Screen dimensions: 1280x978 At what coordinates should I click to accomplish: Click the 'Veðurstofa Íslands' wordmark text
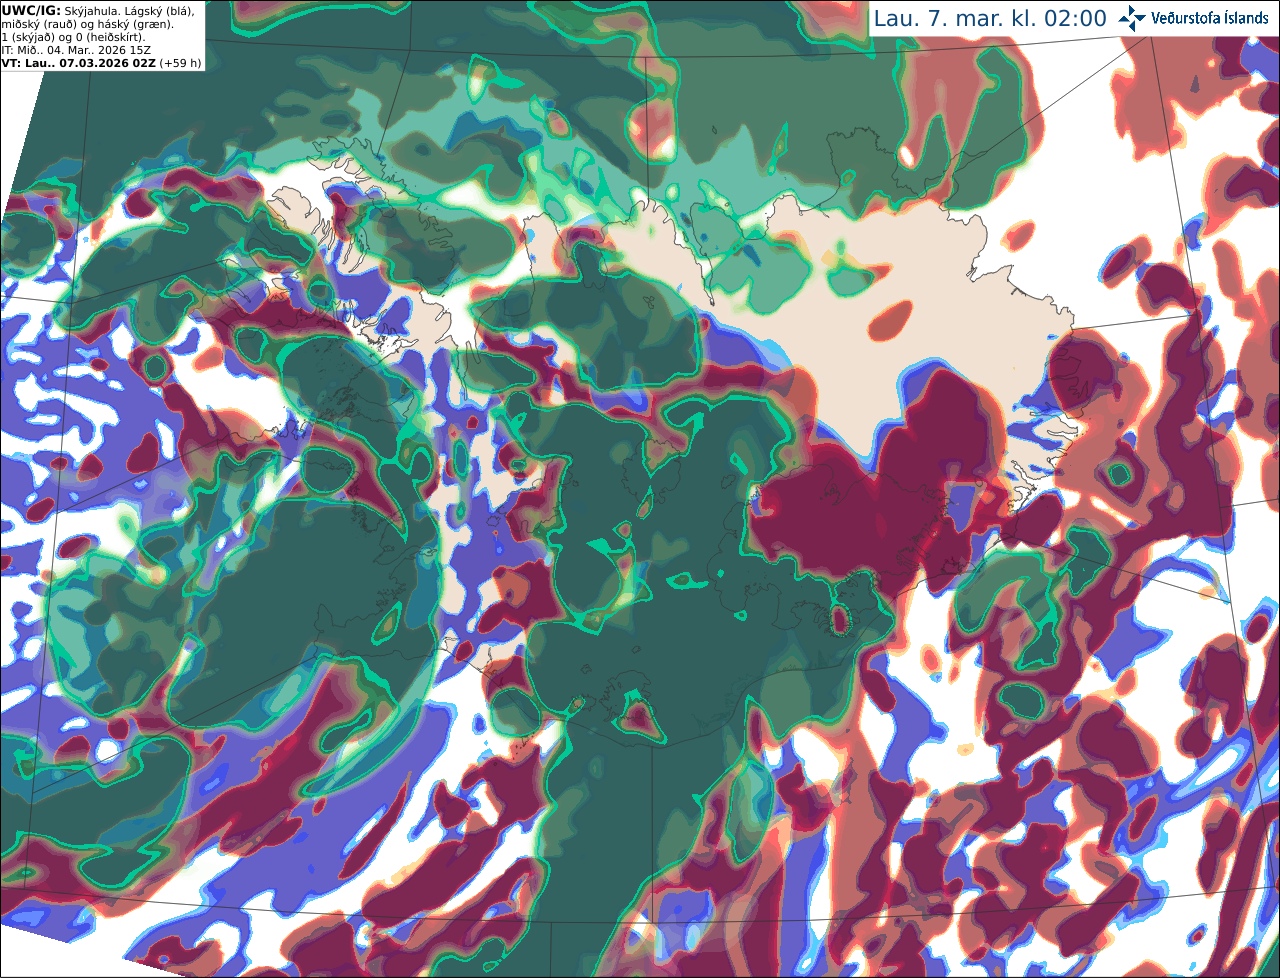point(1209,18)
